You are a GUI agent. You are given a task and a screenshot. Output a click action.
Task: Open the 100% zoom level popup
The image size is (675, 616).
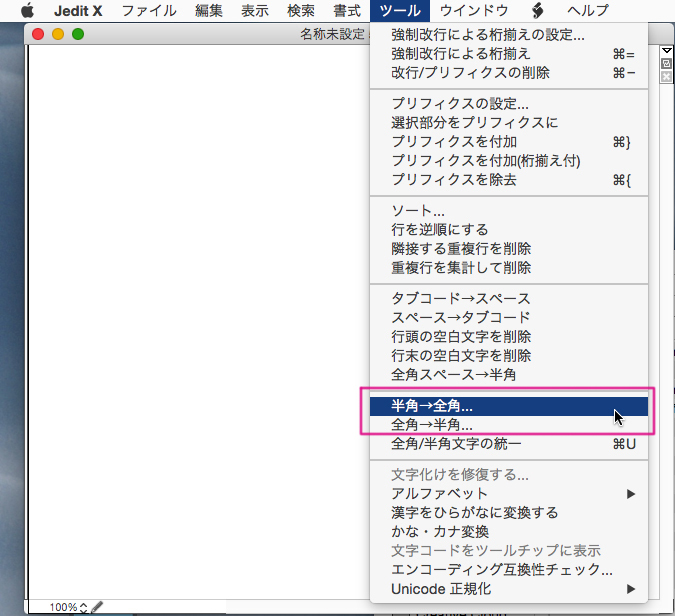point(68,607)
